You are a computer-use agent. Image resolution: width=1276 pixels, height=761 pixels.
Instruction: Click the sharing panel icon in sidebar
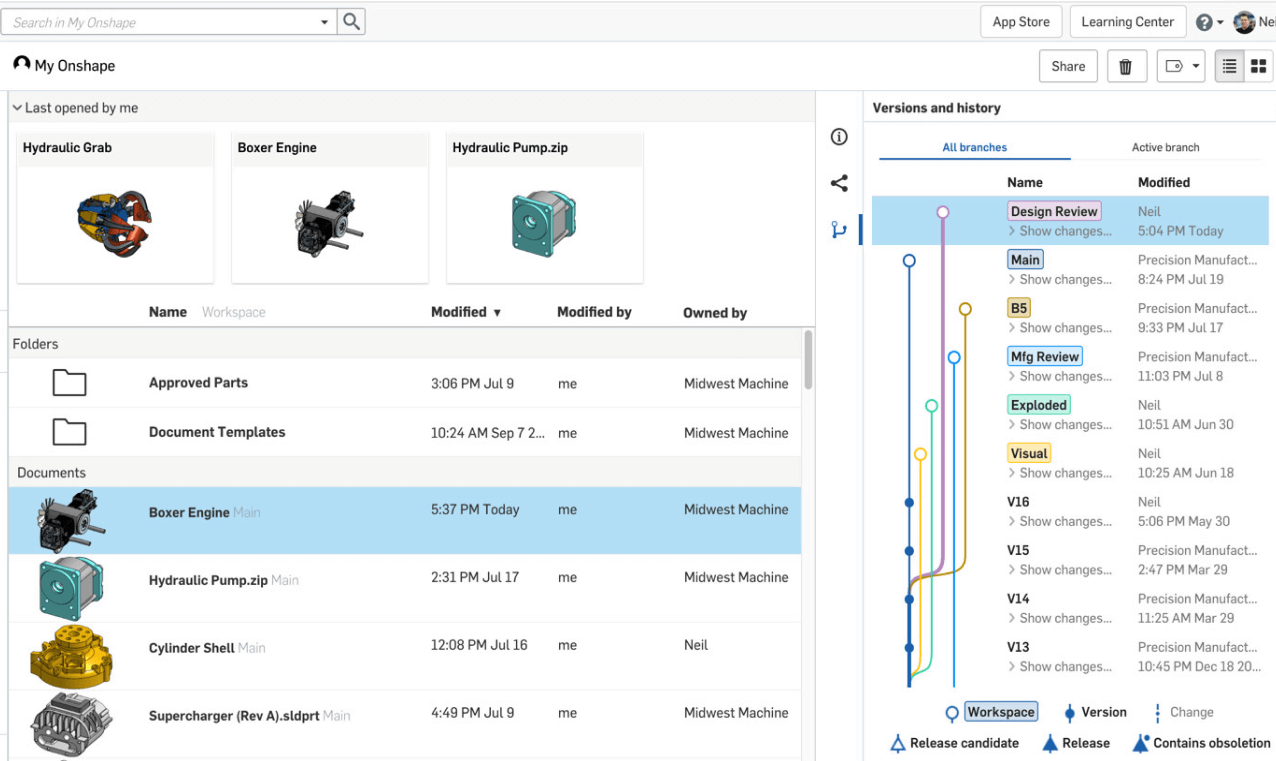pos(838,183)
